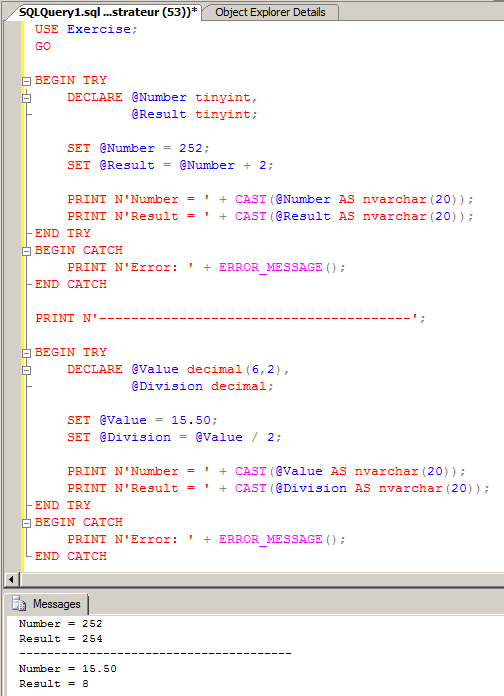Collapse the first BEGIN TRY block
Screen dimensions: 504x696
[x=27, y=81]
